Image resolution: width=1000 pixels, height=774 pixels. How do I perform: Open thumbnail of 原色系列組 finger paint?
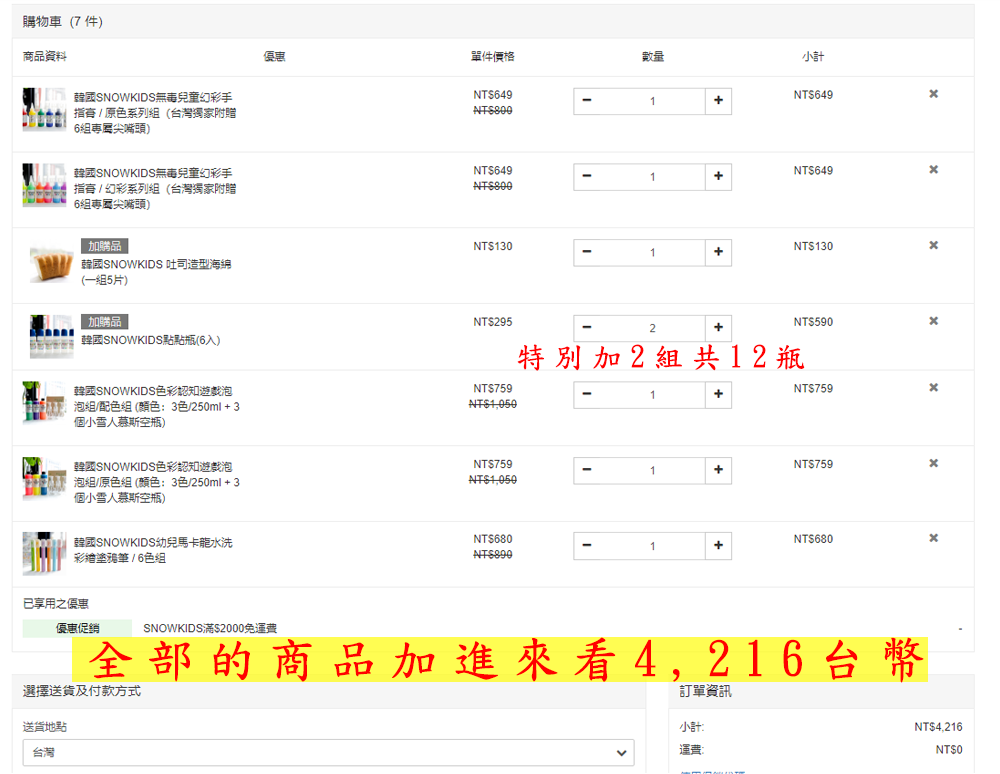point(44,110)
